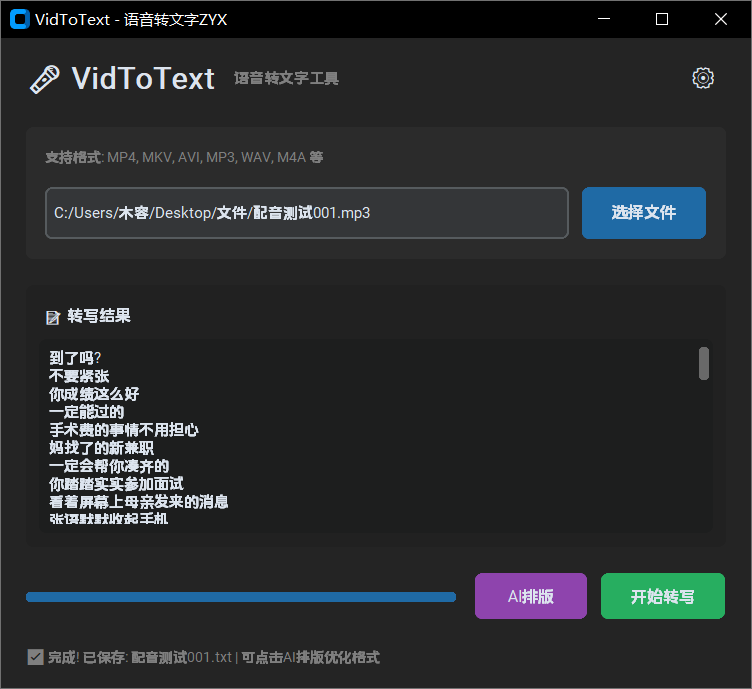This screenshot has width=752, height=689.
Task: Click the notepad icon beside 转写结果
Action: point(53,317)
